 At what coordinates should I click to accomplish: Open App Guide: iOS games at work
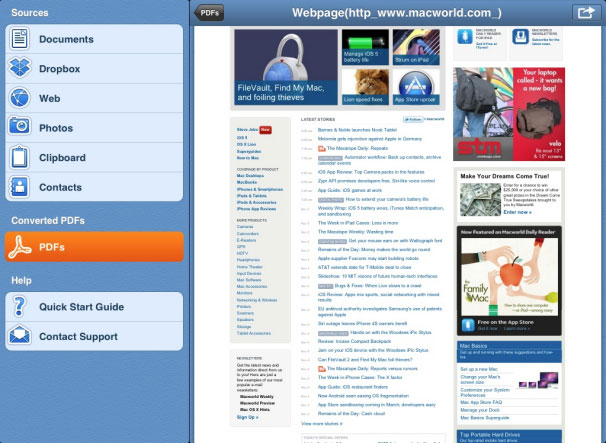(350, 190)
